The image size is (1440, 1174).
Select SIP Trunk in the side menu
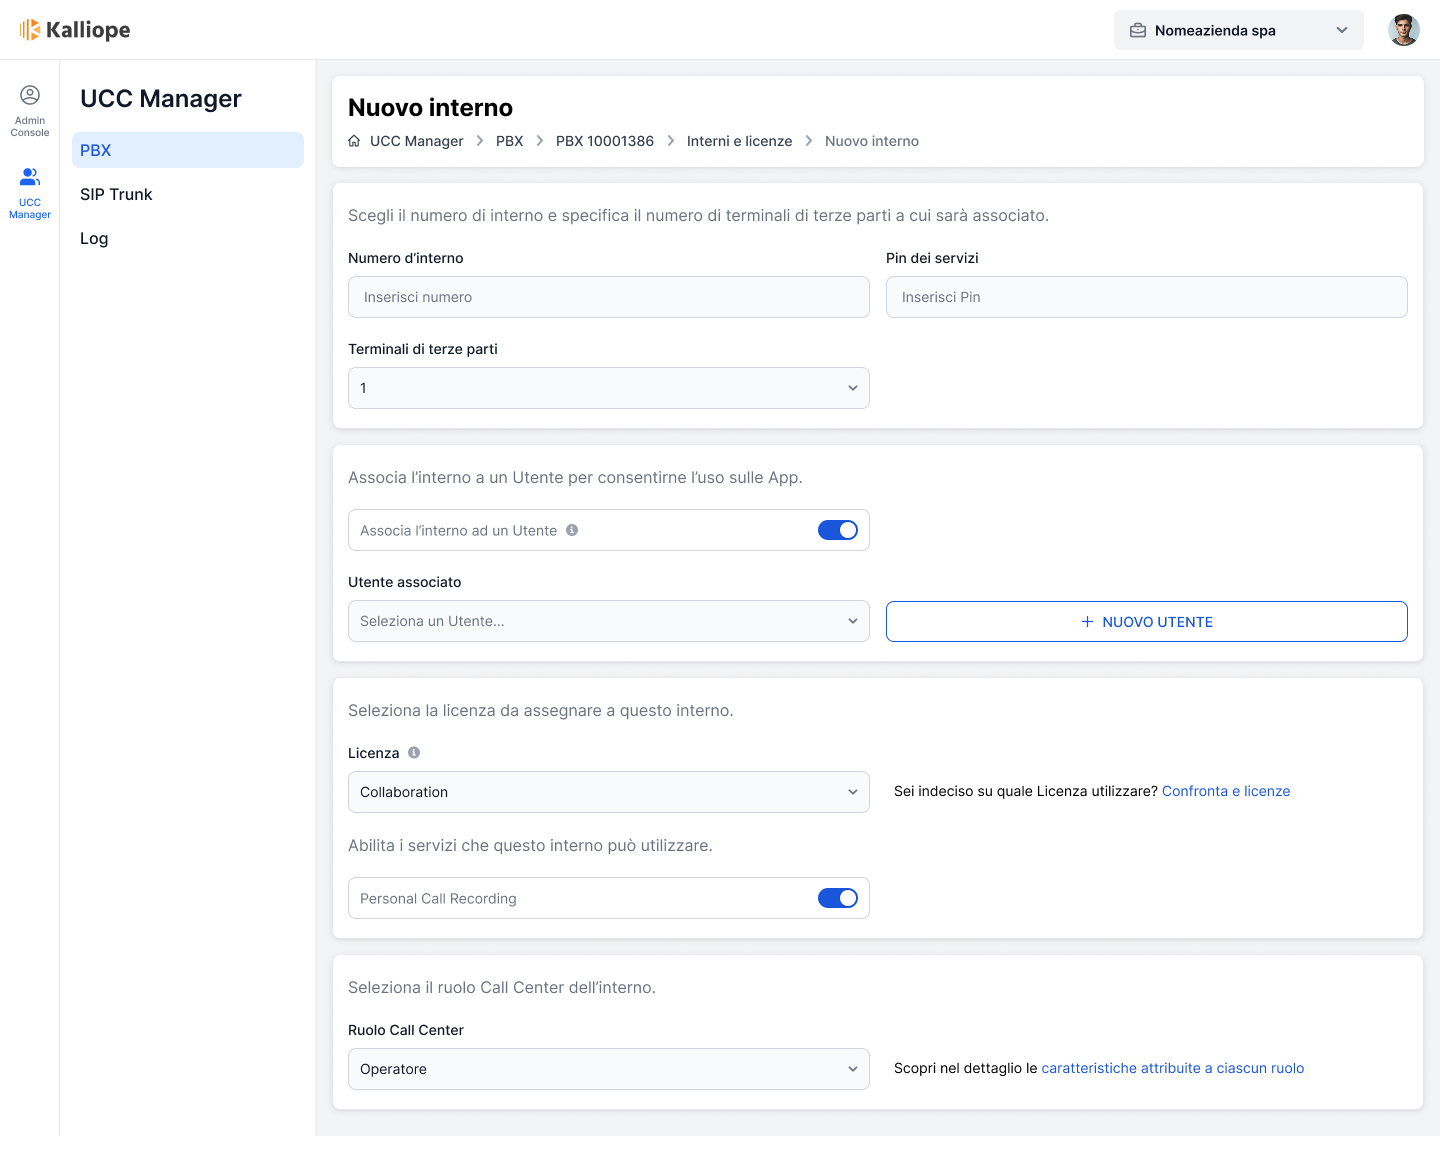[116, 194]
